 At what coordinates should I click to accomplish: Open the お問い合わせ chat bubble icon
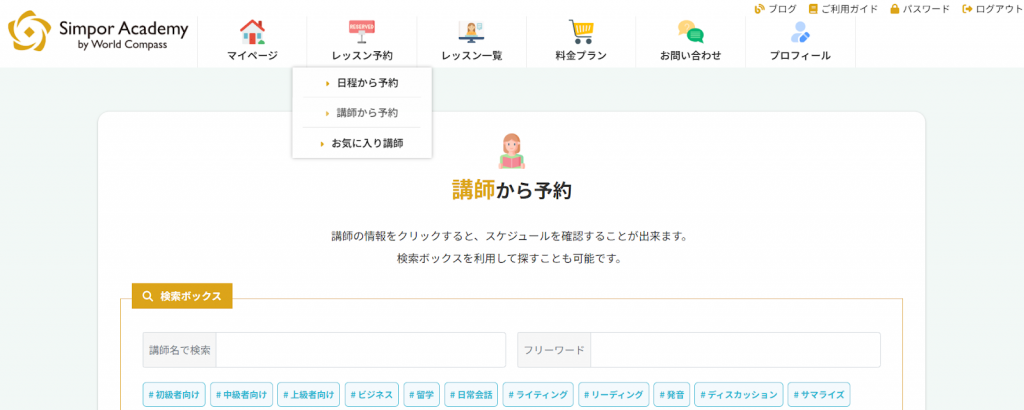[x=690, y=32]
